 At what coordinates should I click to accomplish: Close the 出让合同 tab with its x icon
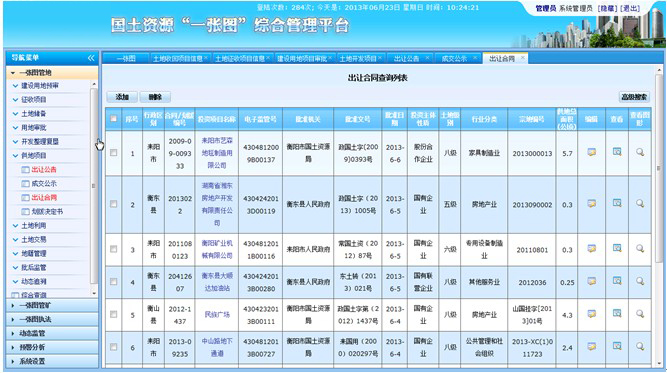coord(522,58)
